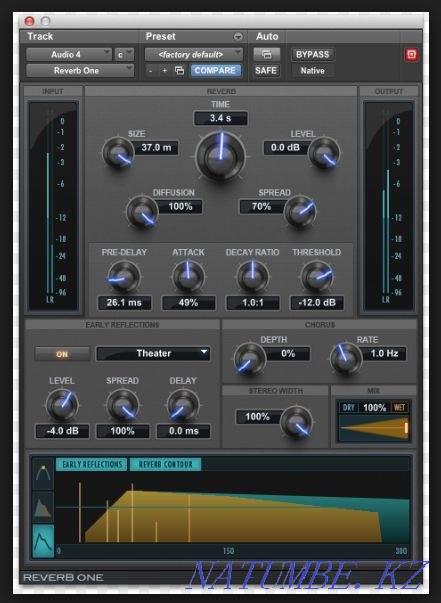Click the early reflections LEVEL knob
441x603 pixels.
(62, 405)
